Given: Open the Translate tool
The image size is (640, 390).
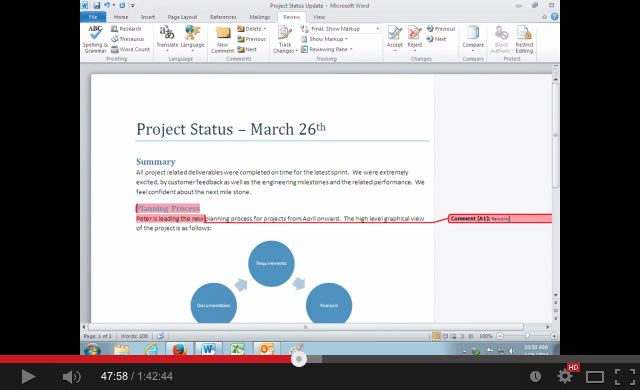Looking at the screenshot, I should point(167,38).
